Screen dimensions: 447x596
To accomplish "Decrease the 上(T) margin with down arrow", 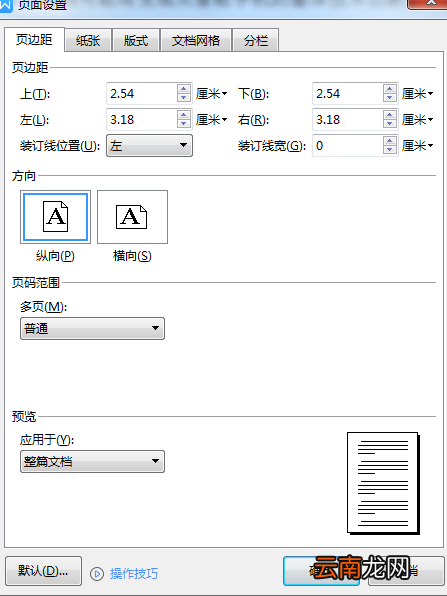I will [184, 98].
